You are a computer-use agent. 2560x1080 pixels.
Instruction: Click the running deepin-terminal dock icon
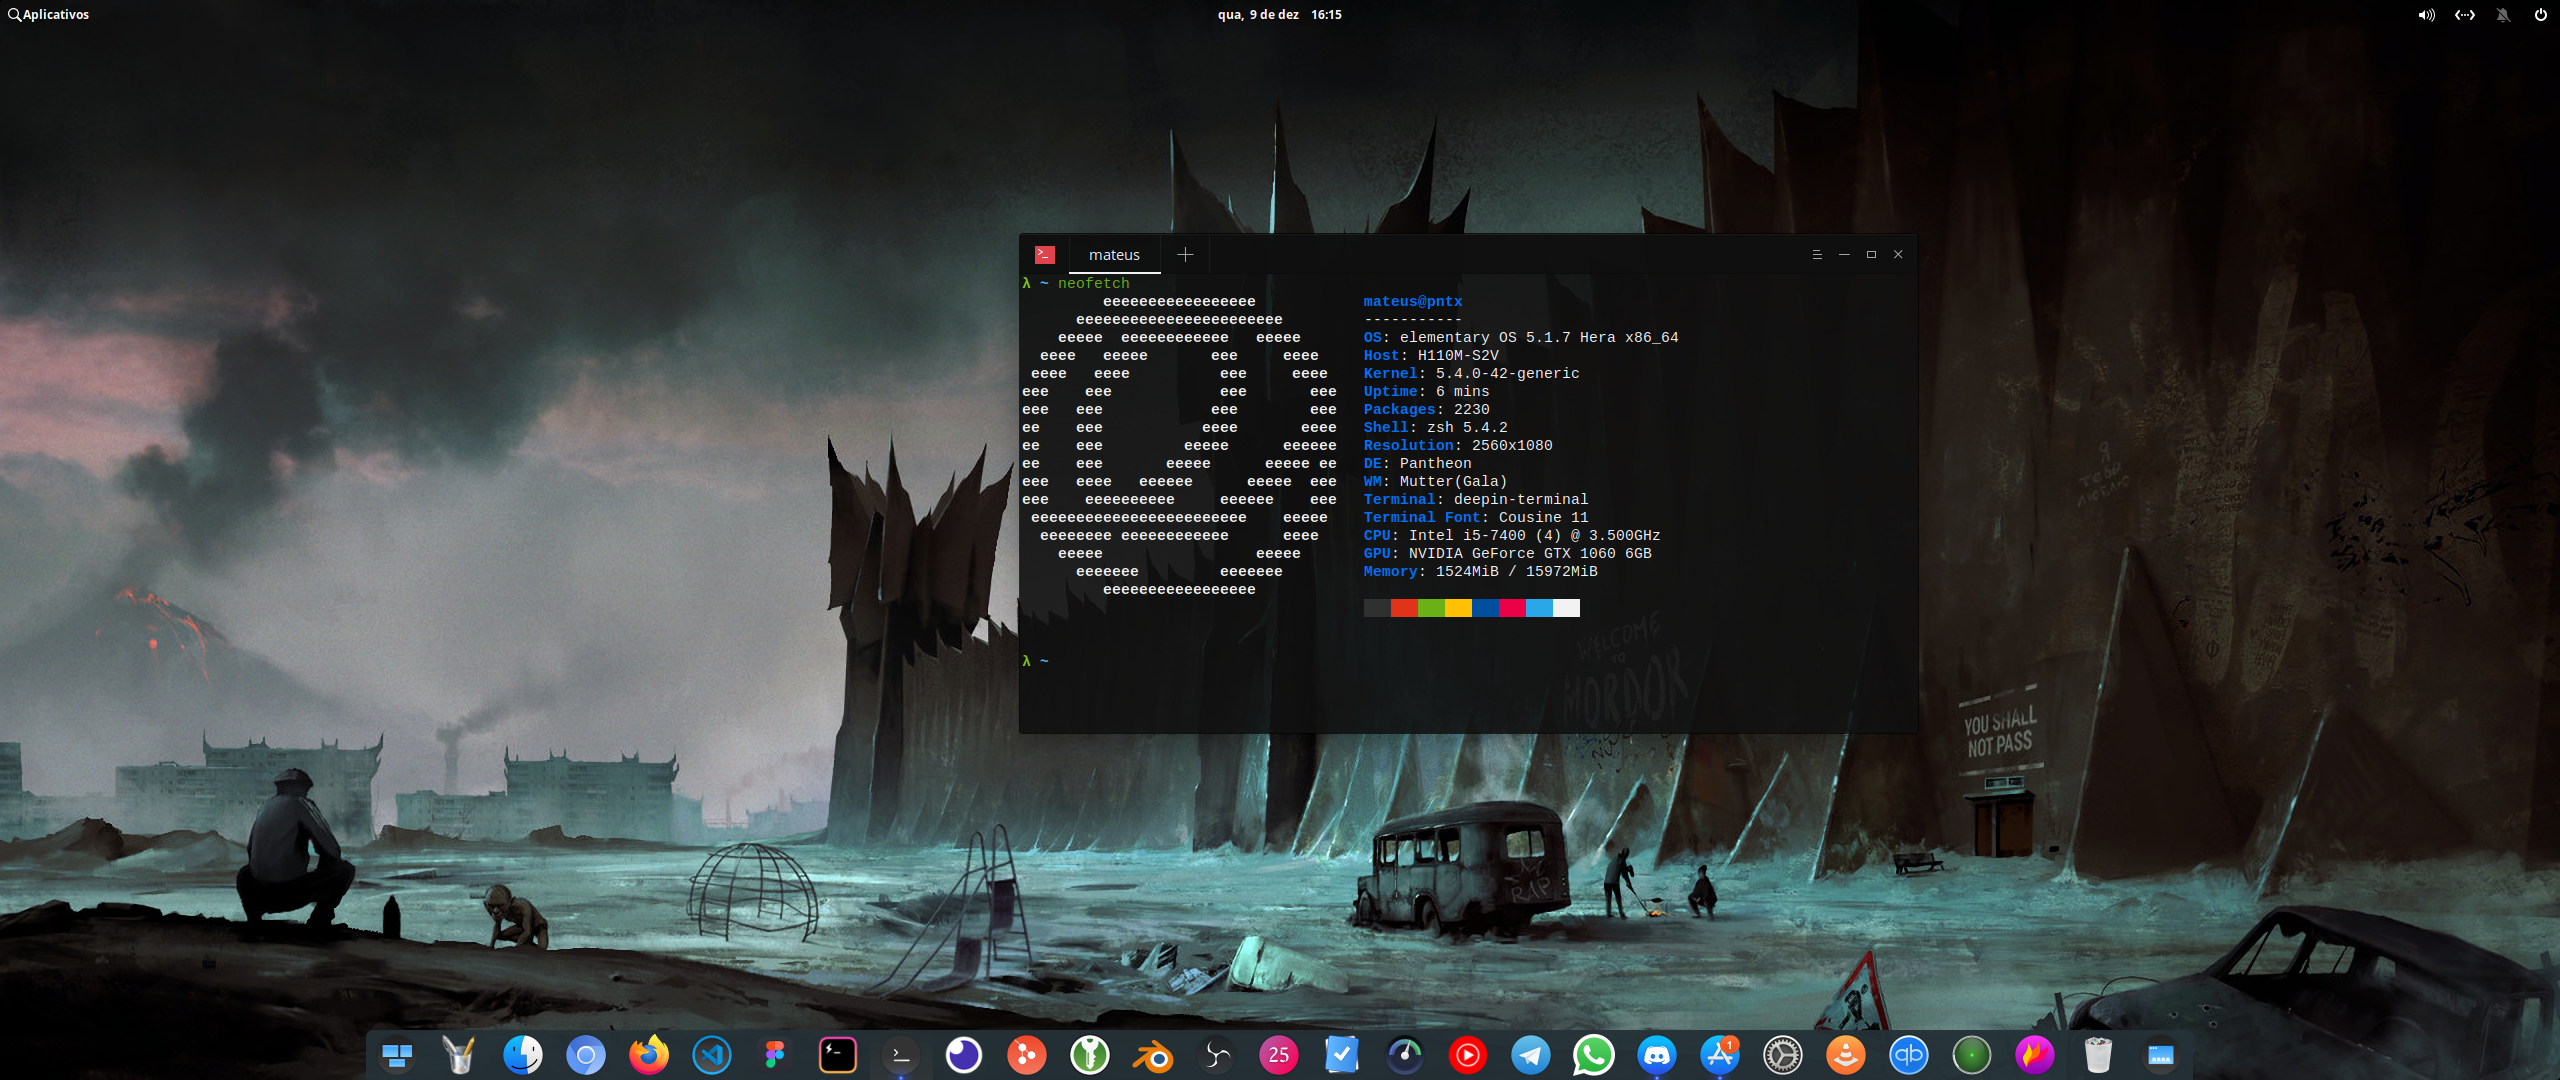click(901, 1055)
